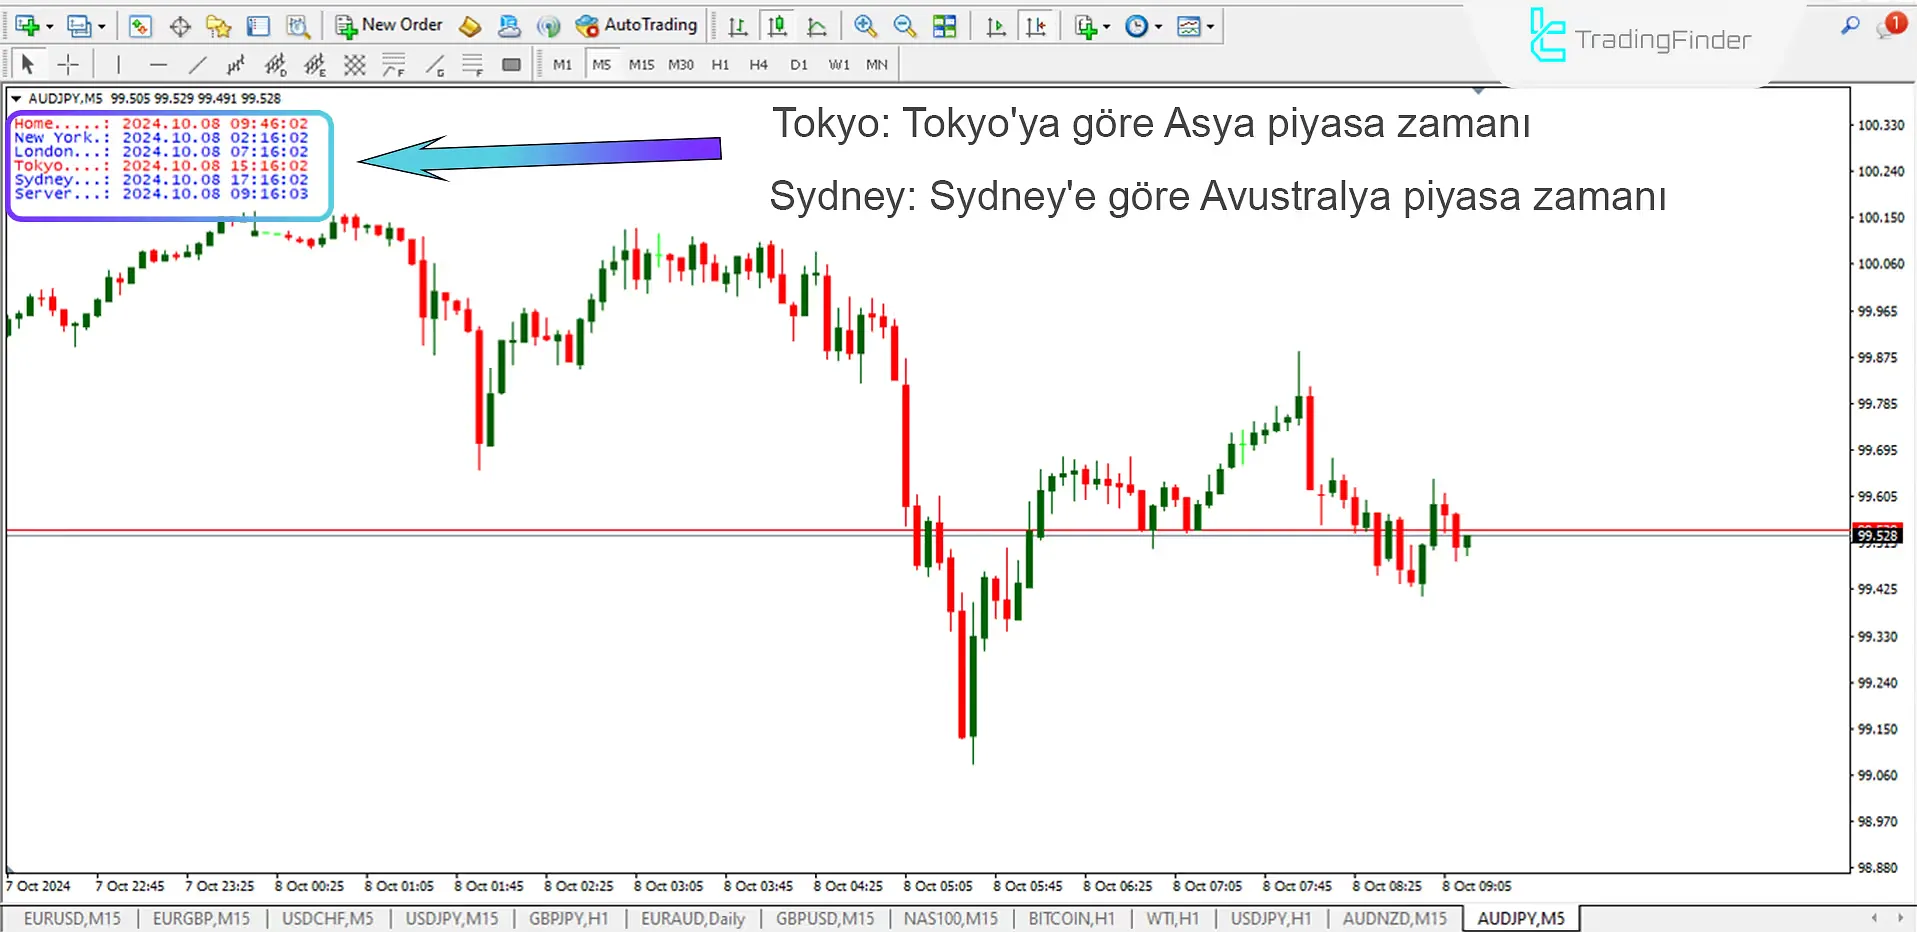1917x932 pixels.
Task: Switch to the H1 timeframe
Action: [720, 63]
